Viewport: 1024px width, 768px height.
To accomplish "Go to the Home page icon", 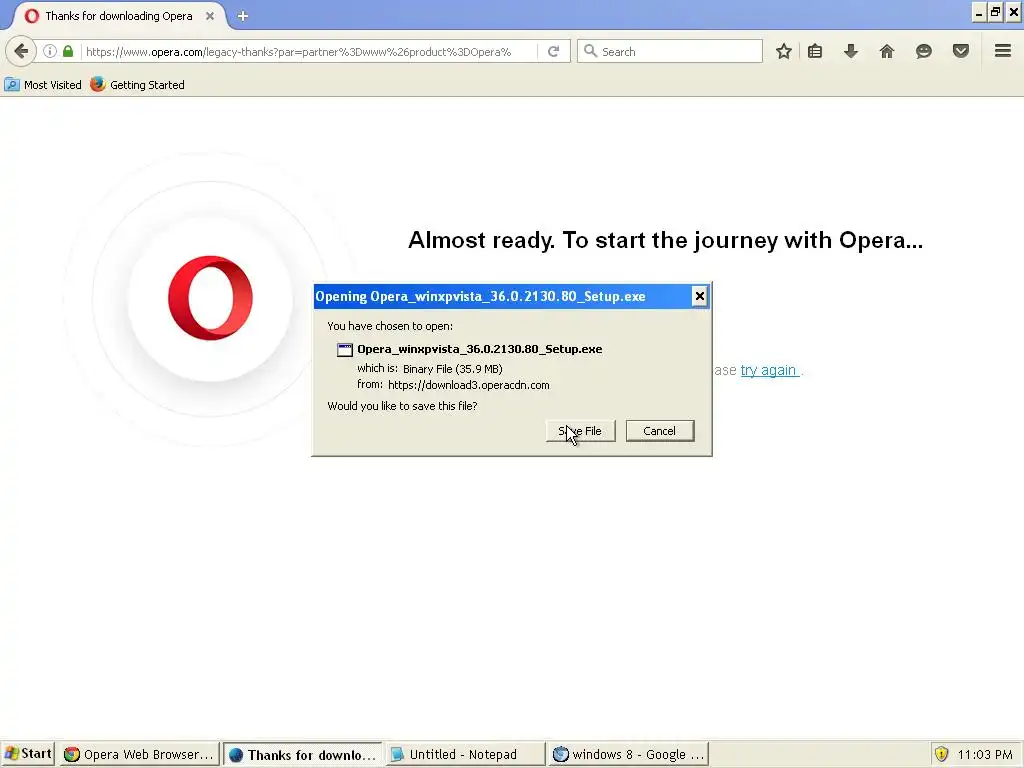I will coord(886,51).
